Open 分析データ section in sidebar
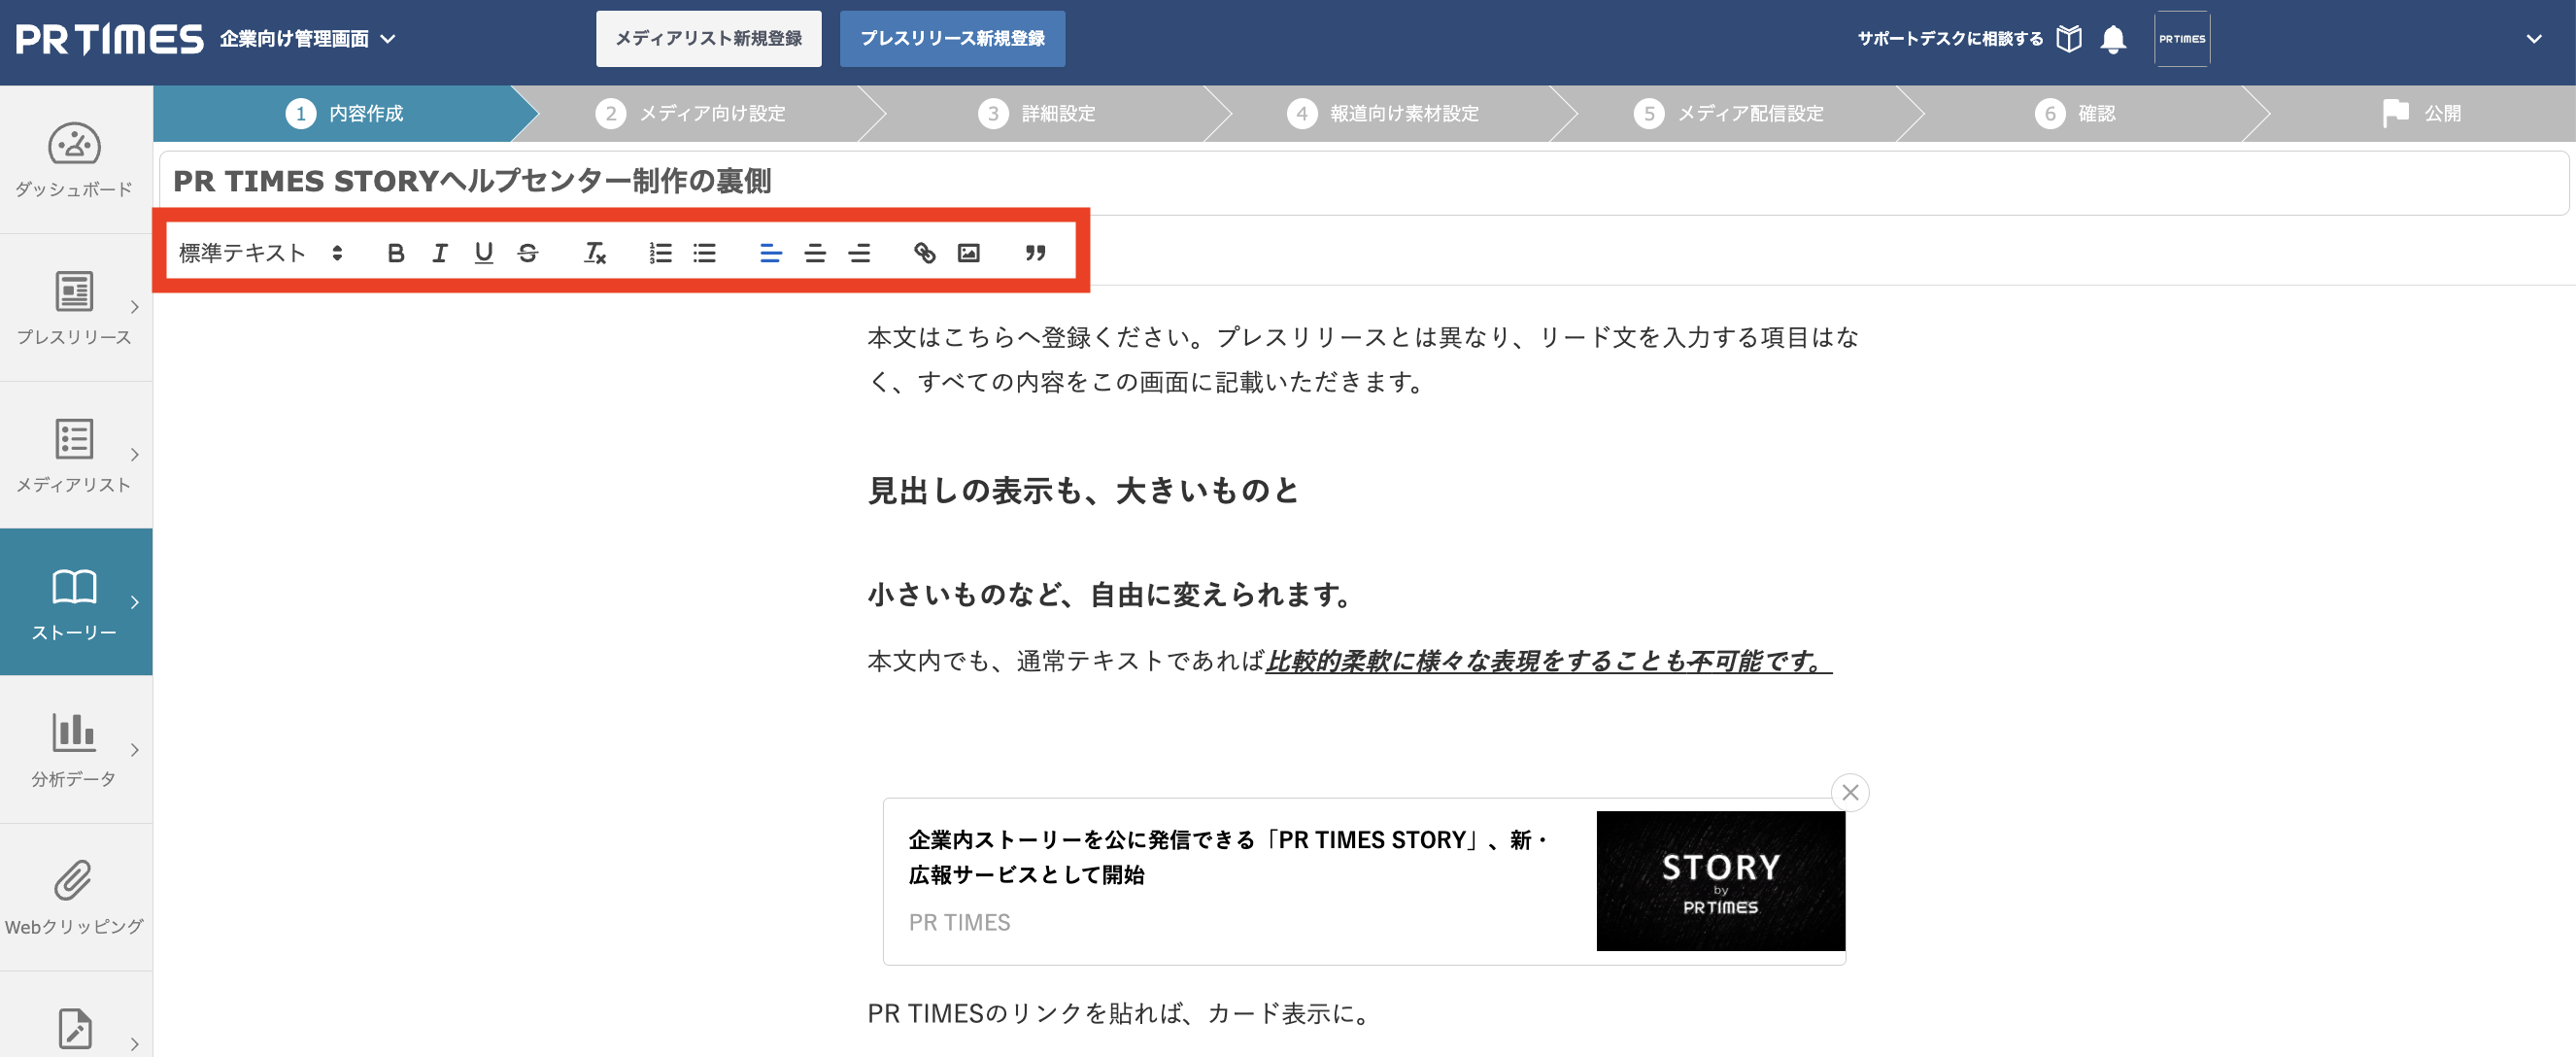 [75, 750]
